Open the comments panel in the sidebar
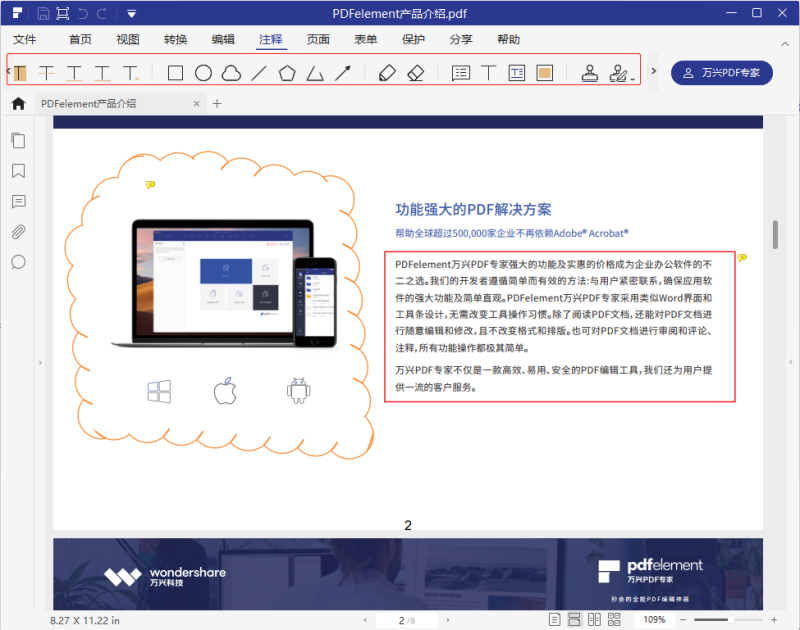The height and width of the screenshot is (630, 800). coord(20,202)
